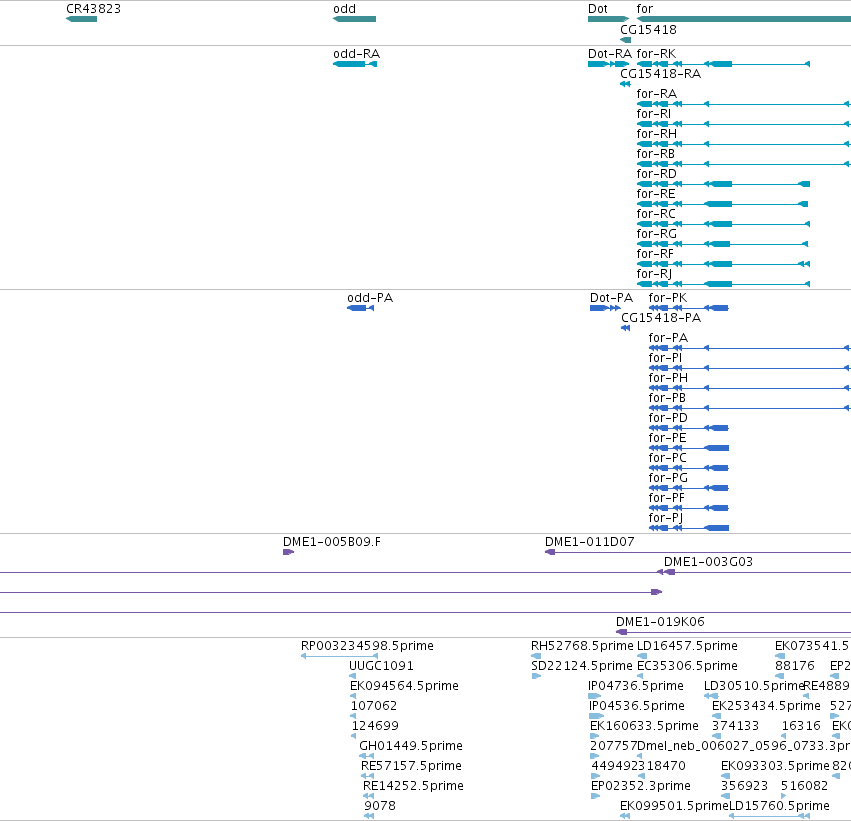Click the for-RF transcript
Screen dimensions: 851x821
point(723,264)
